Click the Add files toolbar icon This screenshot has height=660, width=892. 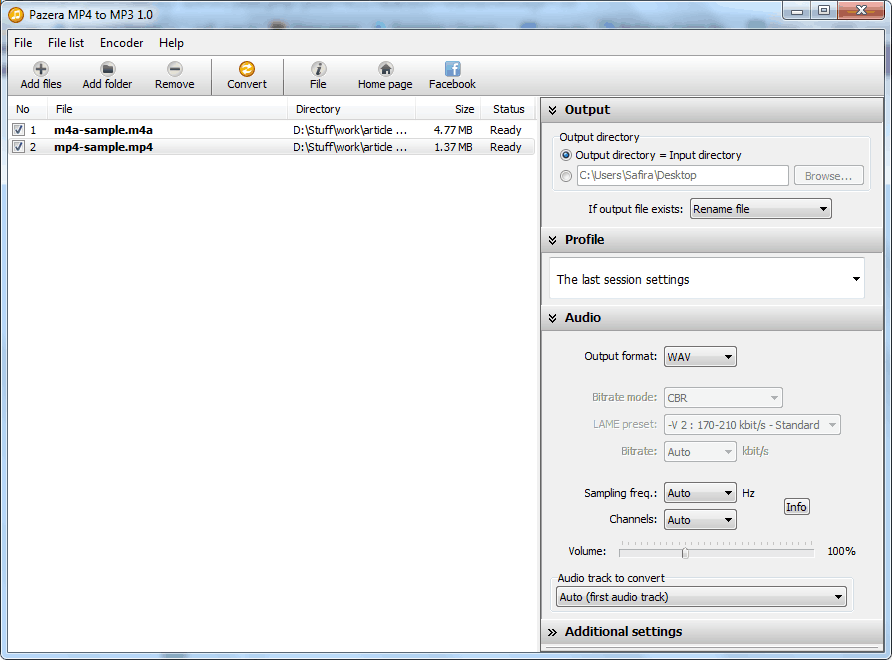[x=40, y=69]
